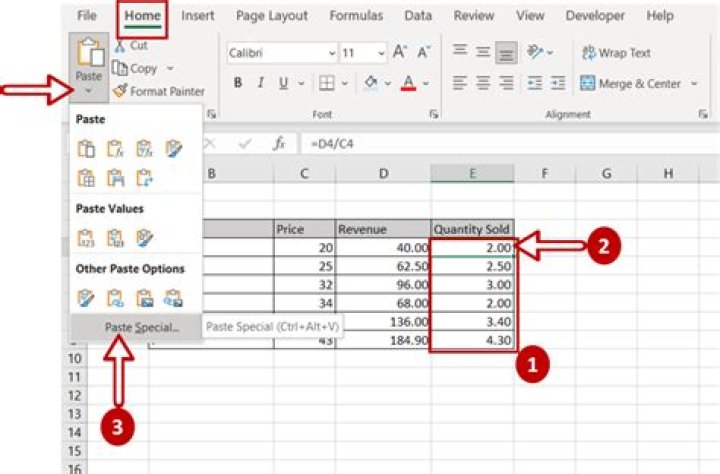
Task: Click the Cut command
Action: click(x=131, y=45)
